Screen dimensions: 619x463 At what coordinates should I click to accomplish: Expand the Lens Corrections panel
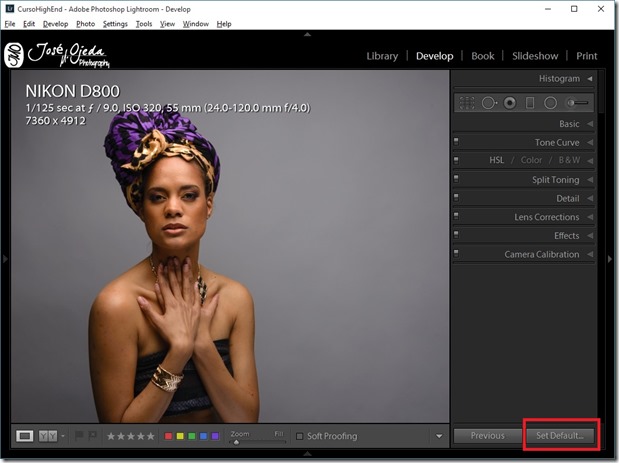click(590, 217)
